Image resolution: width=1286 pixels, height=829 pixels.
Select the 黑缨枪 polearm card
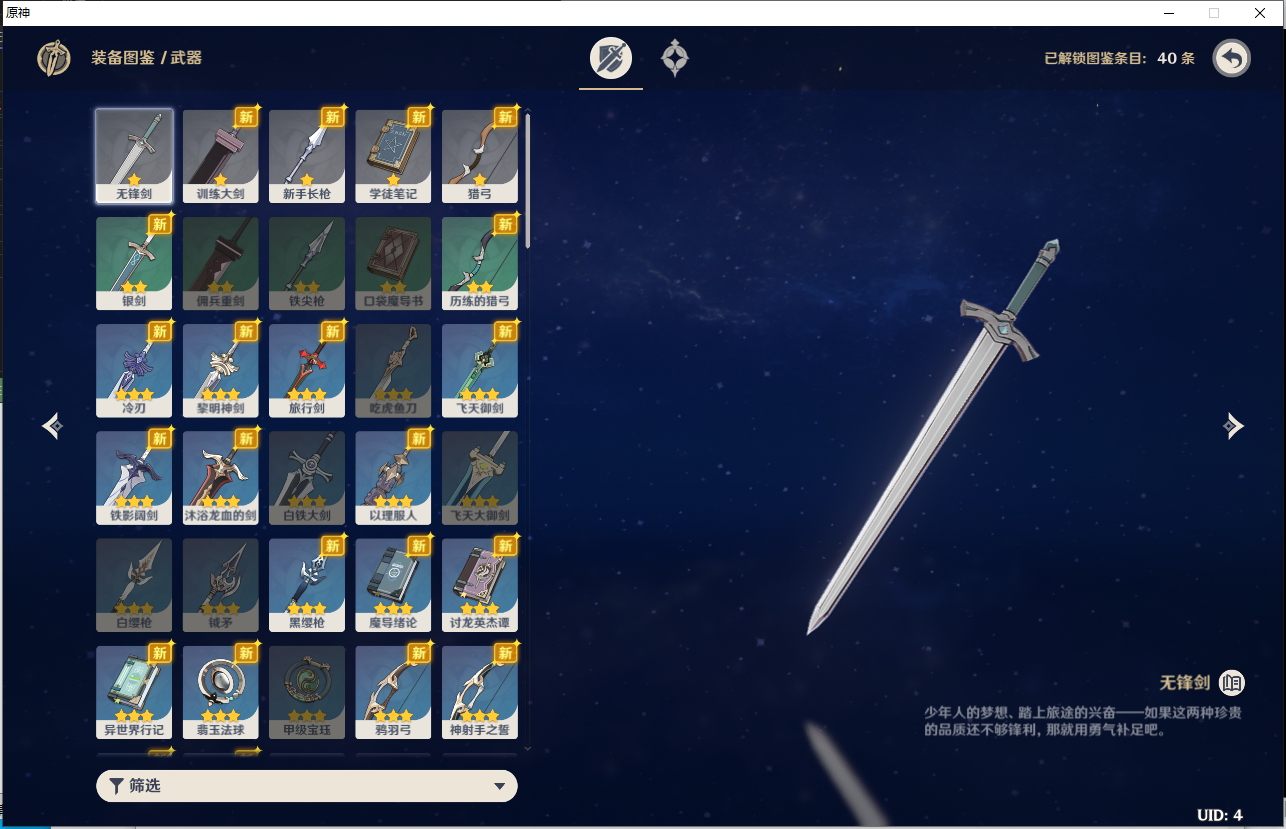pyautogui.click(x=307, y=585)
